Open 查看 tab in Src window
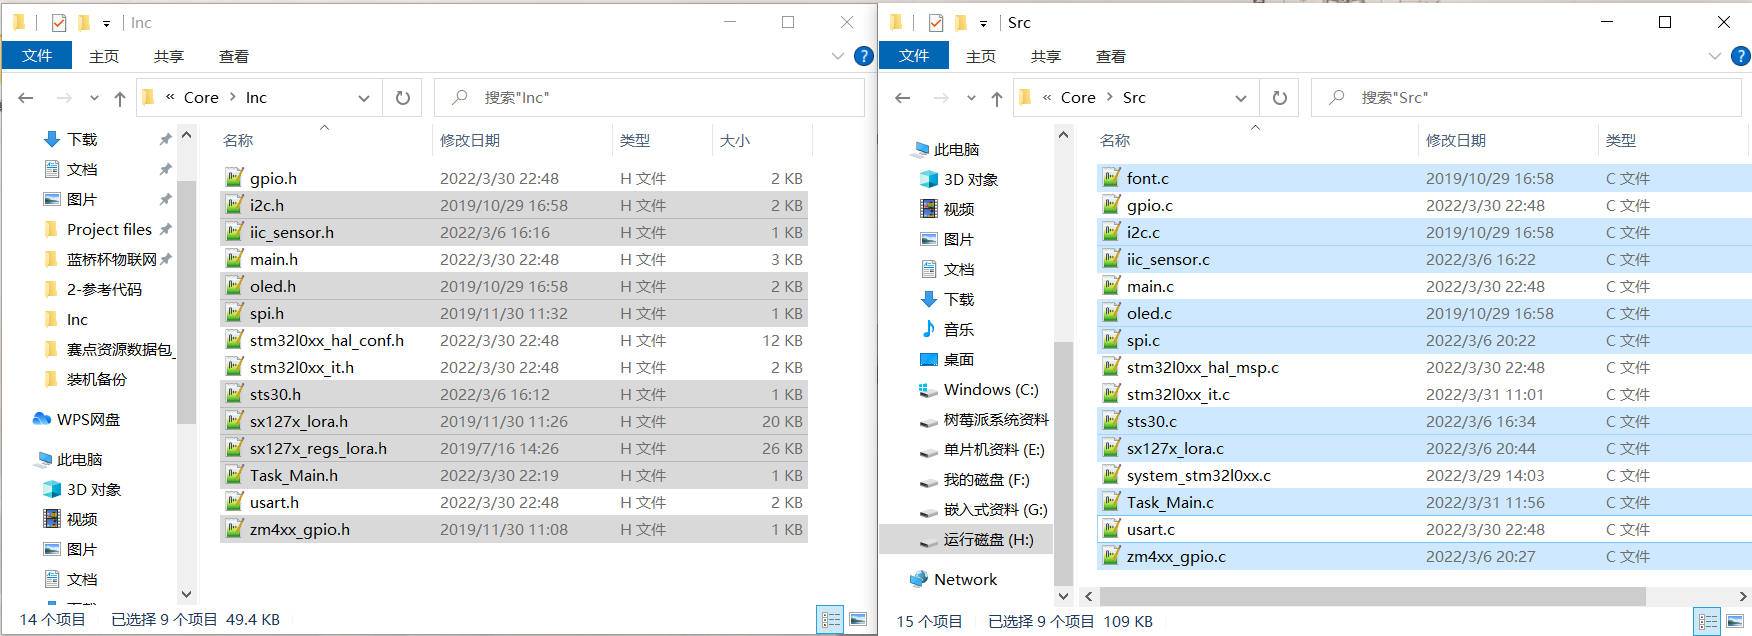The width and height of the screenshot is (1752, 636). click(x=1111, y=57)
